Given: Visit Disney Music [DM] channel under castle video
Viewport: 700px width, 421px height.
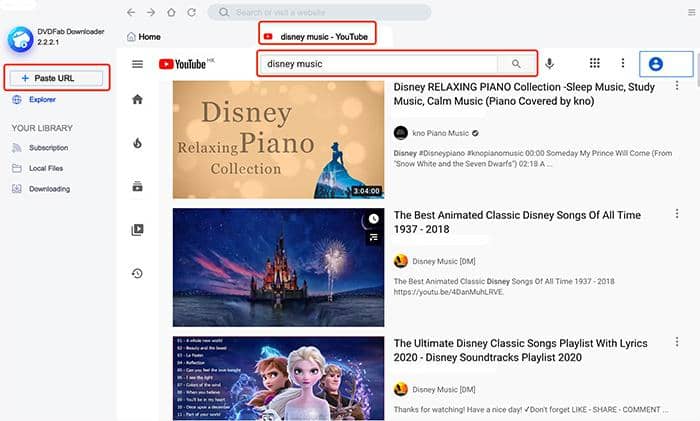Looking at the screenshot, I should (444, 261).
